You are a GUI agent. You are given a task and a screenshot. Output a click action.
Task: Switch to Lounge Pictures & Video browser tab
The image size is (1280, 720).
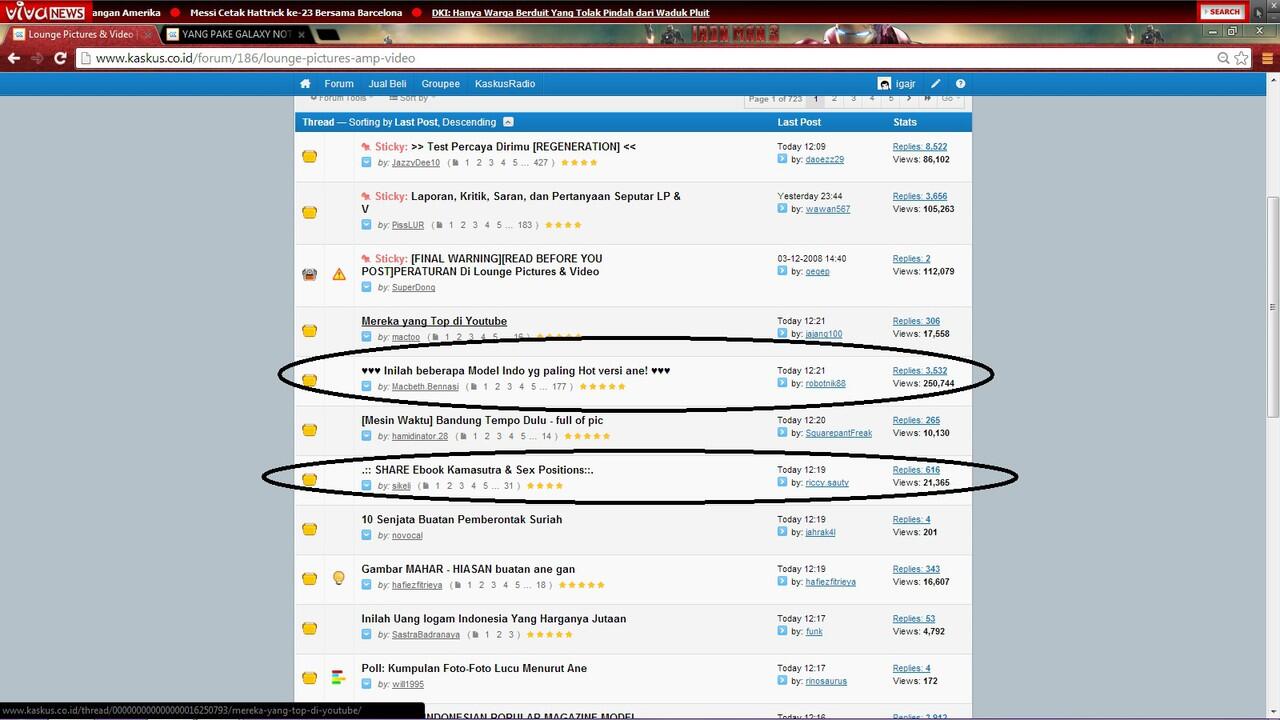(80, 34)
